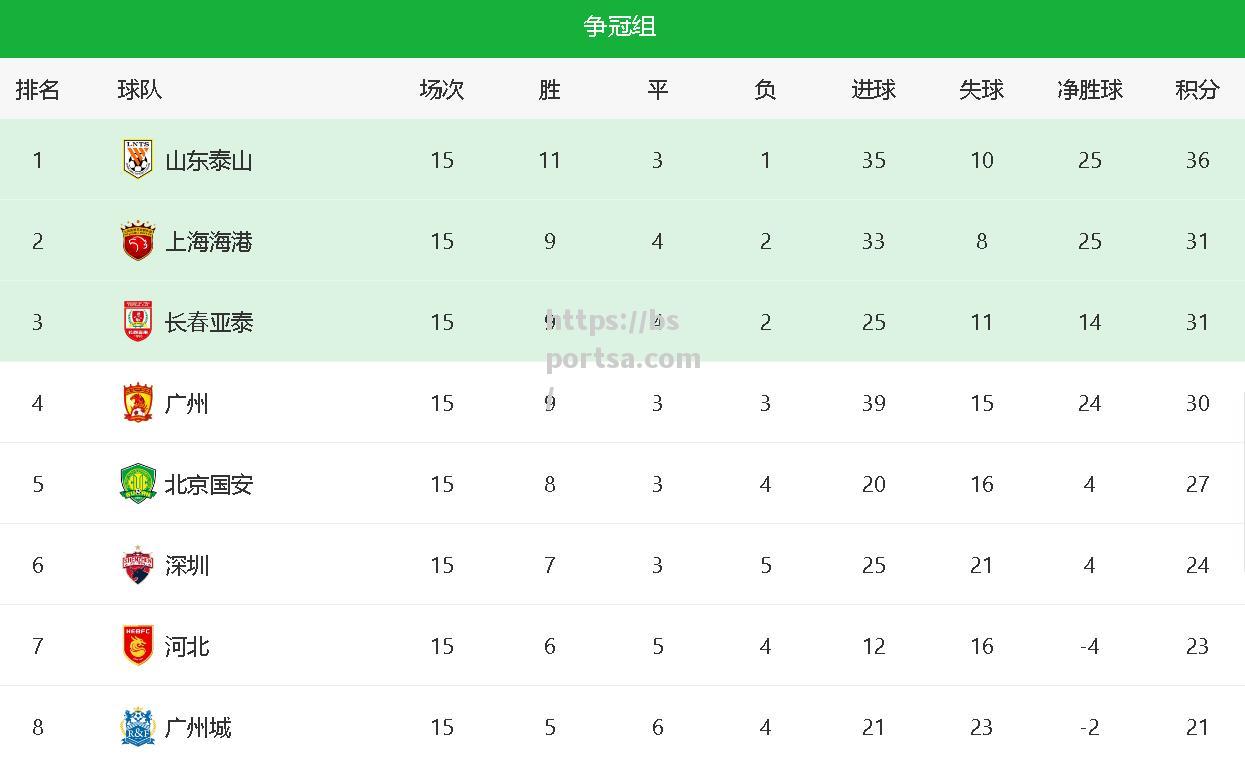The image size is (1245, 761).
Task: Click the Shandong Taishan team logo
Action: tap(138, 160)
